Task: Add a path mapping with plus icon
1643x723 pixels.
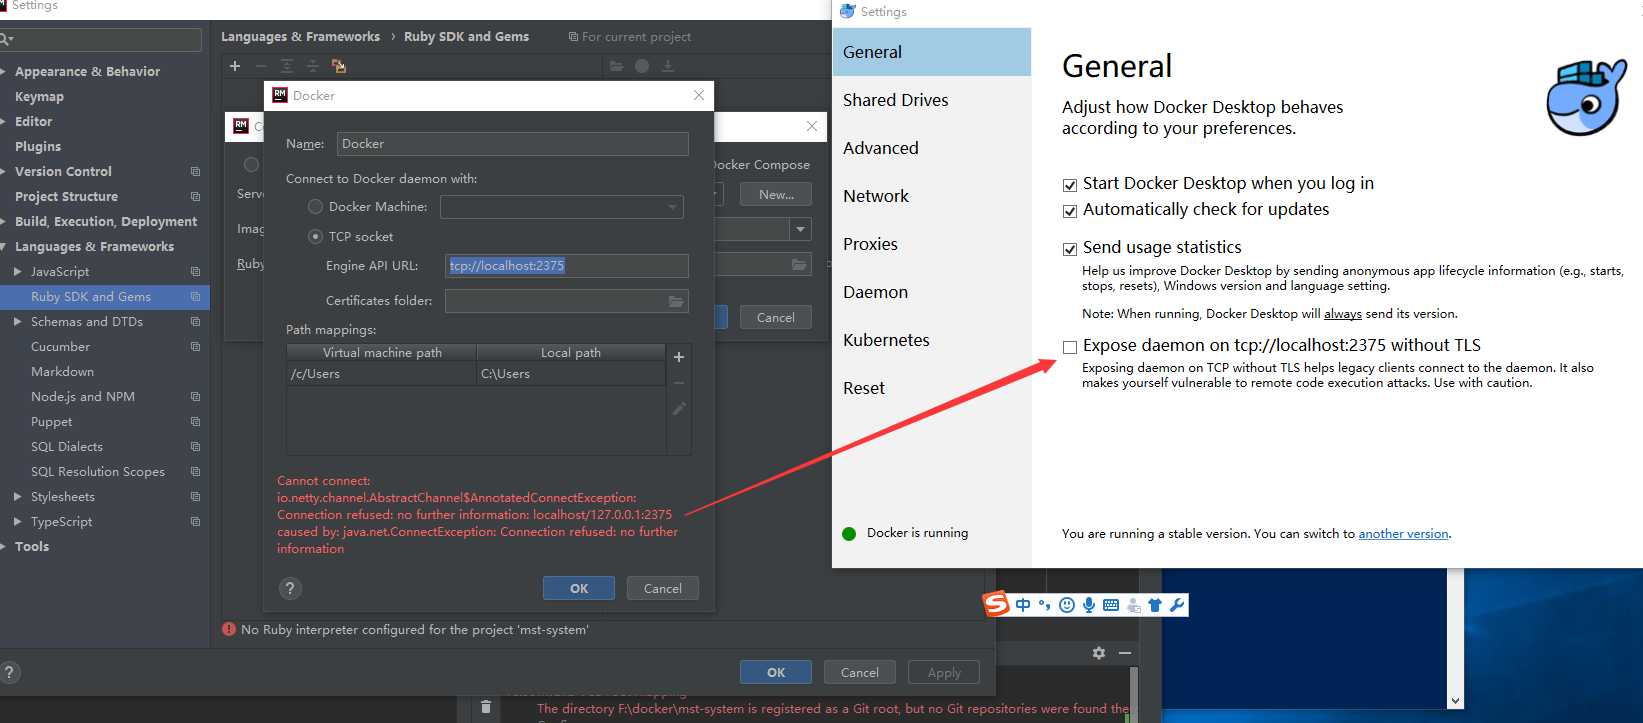Action: click(679, 357)
